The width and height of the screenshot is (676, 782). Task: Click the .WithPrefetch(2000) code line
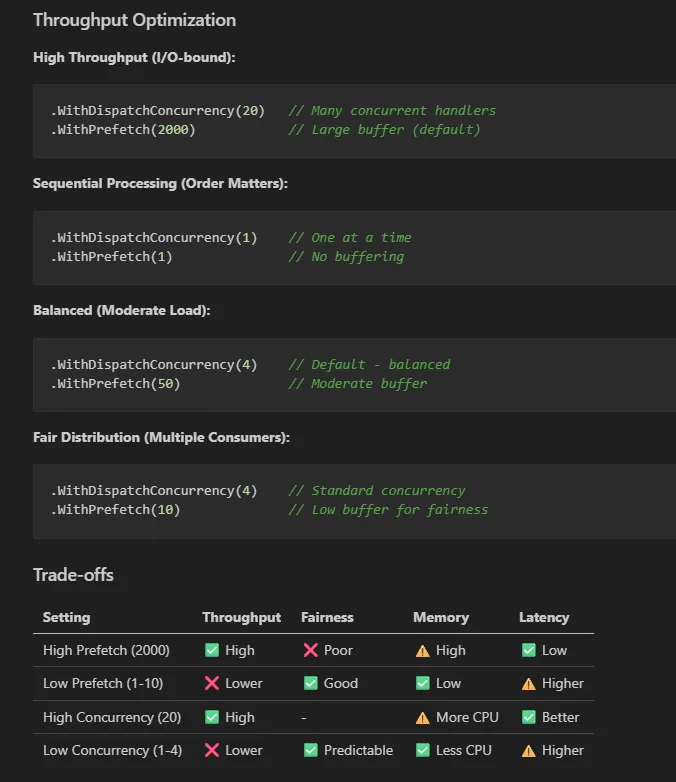pos(123,130)
